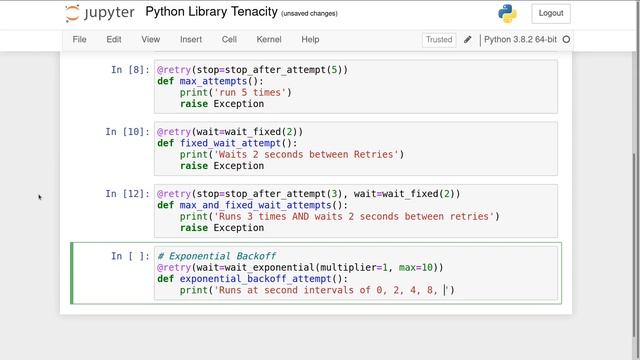Open the Cell menu
Viewport: 640px width, 360px height.
[229, 40]
